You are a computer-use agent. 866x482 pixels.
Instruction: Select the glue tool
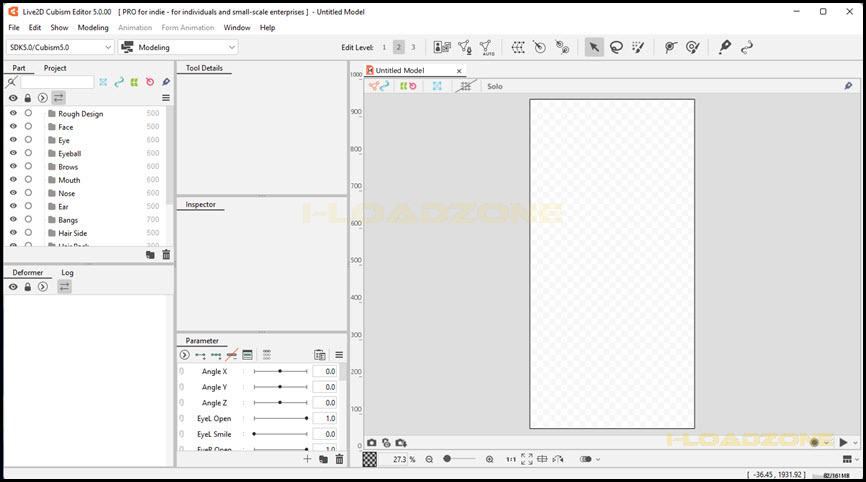tap(670, 47)
